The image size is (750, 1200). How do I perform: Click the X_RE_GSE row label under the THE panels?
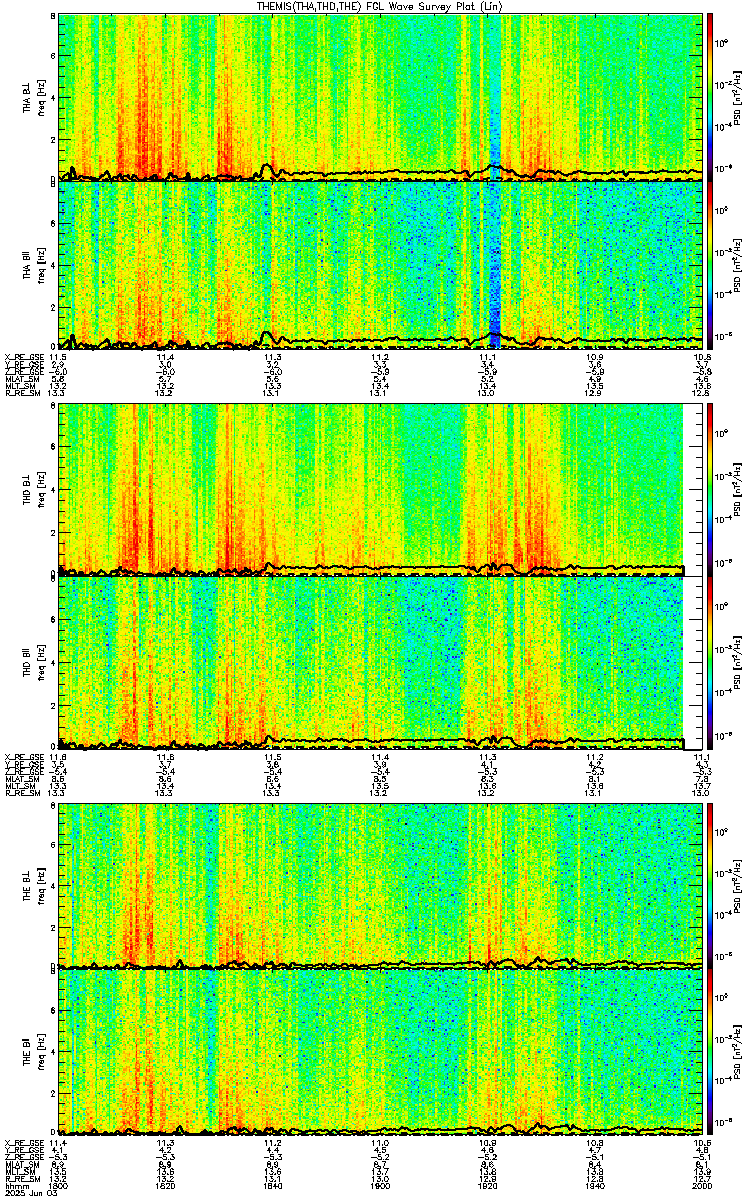(x=23, y=1143)
